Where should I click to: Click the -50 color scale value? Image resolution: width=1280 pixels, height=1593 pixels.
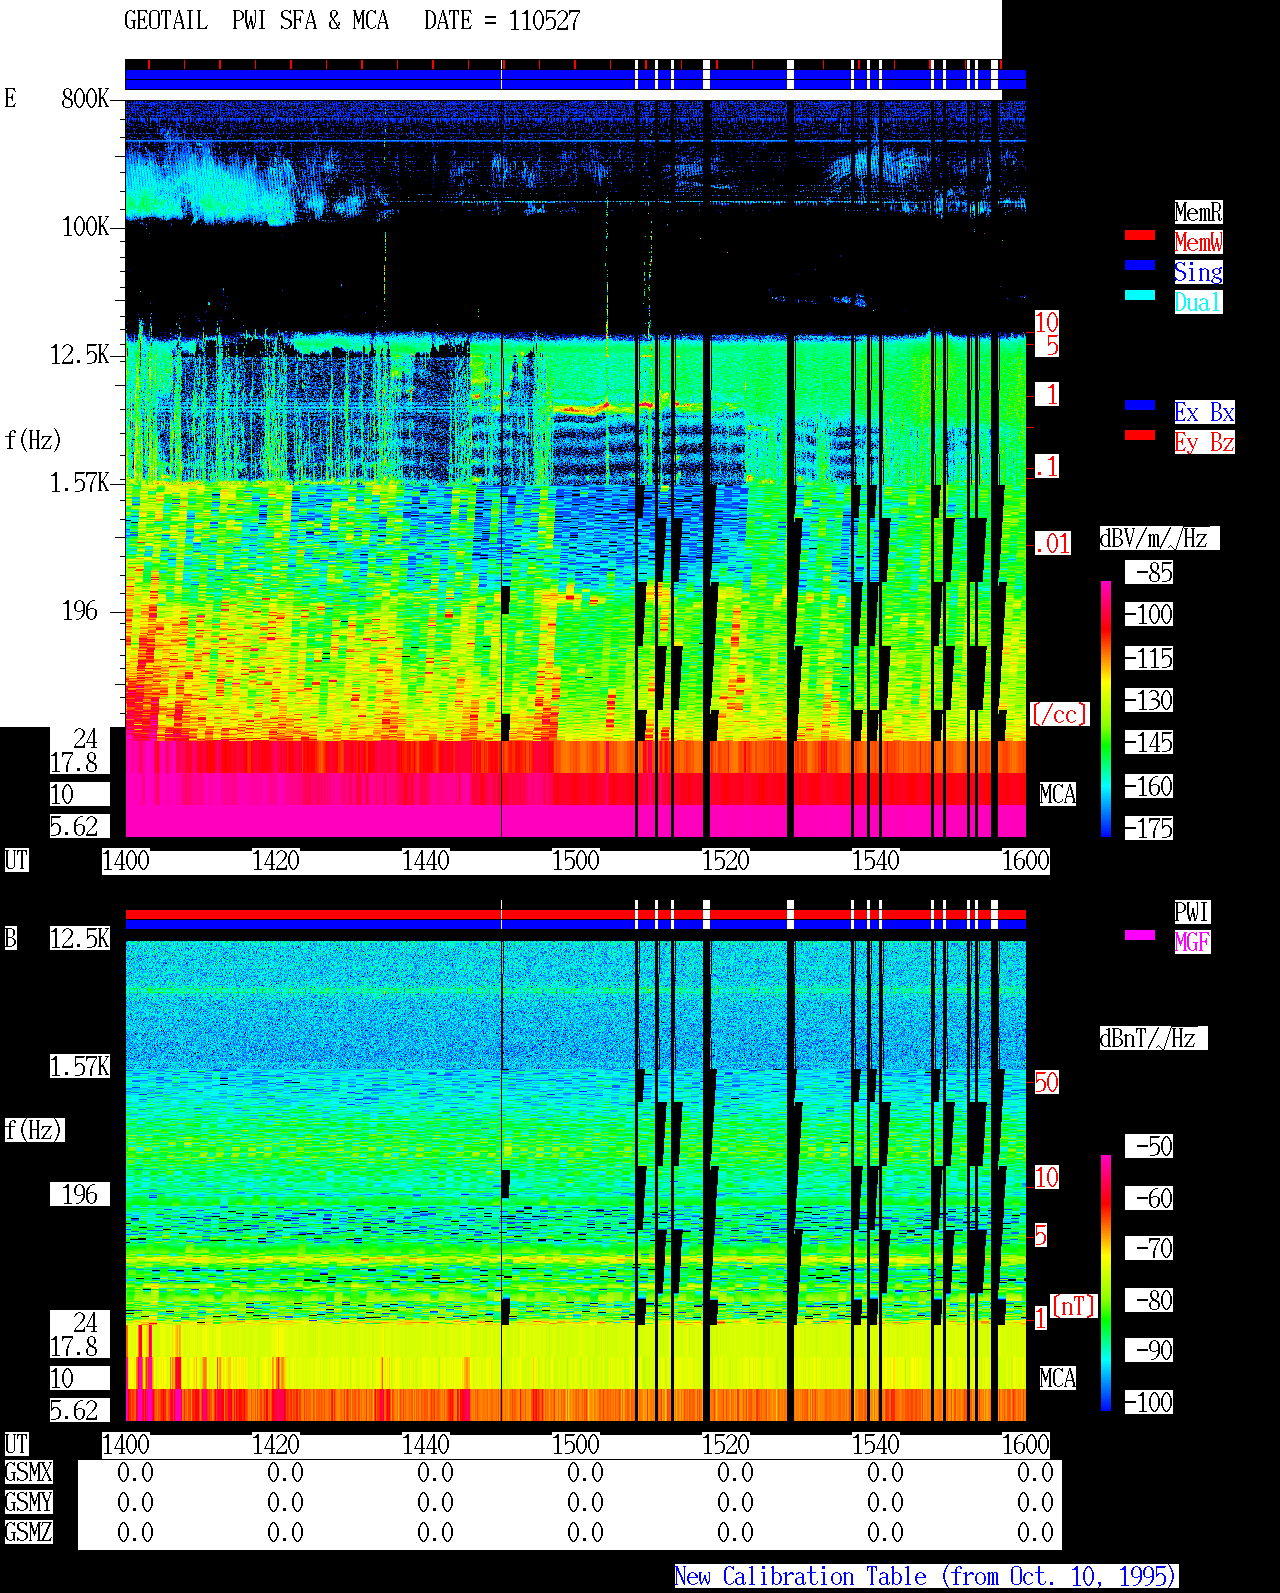(x=1149, y=1146)
